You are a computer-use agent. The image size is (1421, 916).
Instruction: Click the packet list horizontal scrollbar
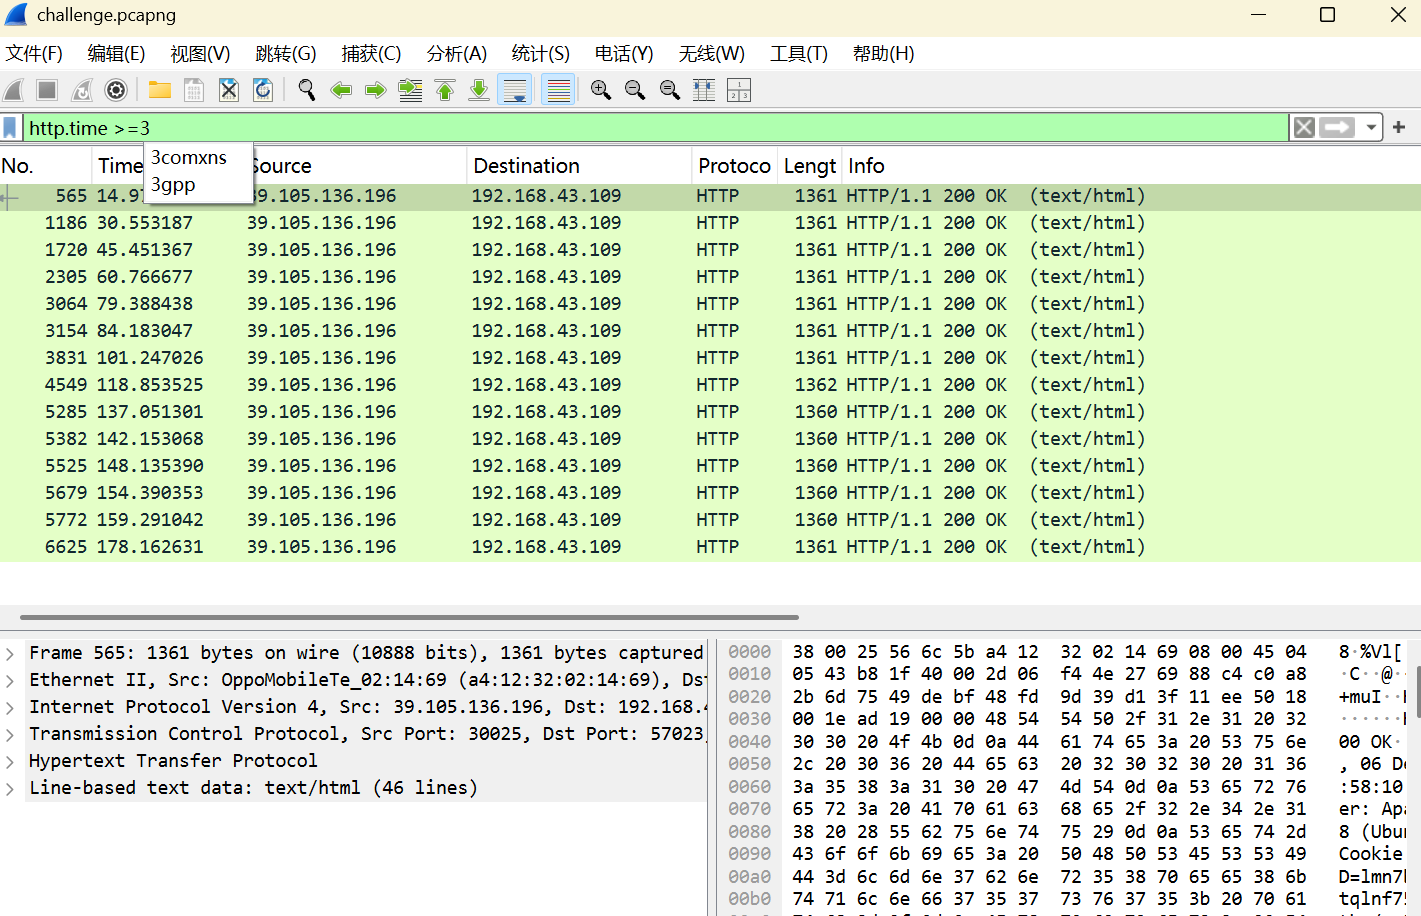coord(409,617)
